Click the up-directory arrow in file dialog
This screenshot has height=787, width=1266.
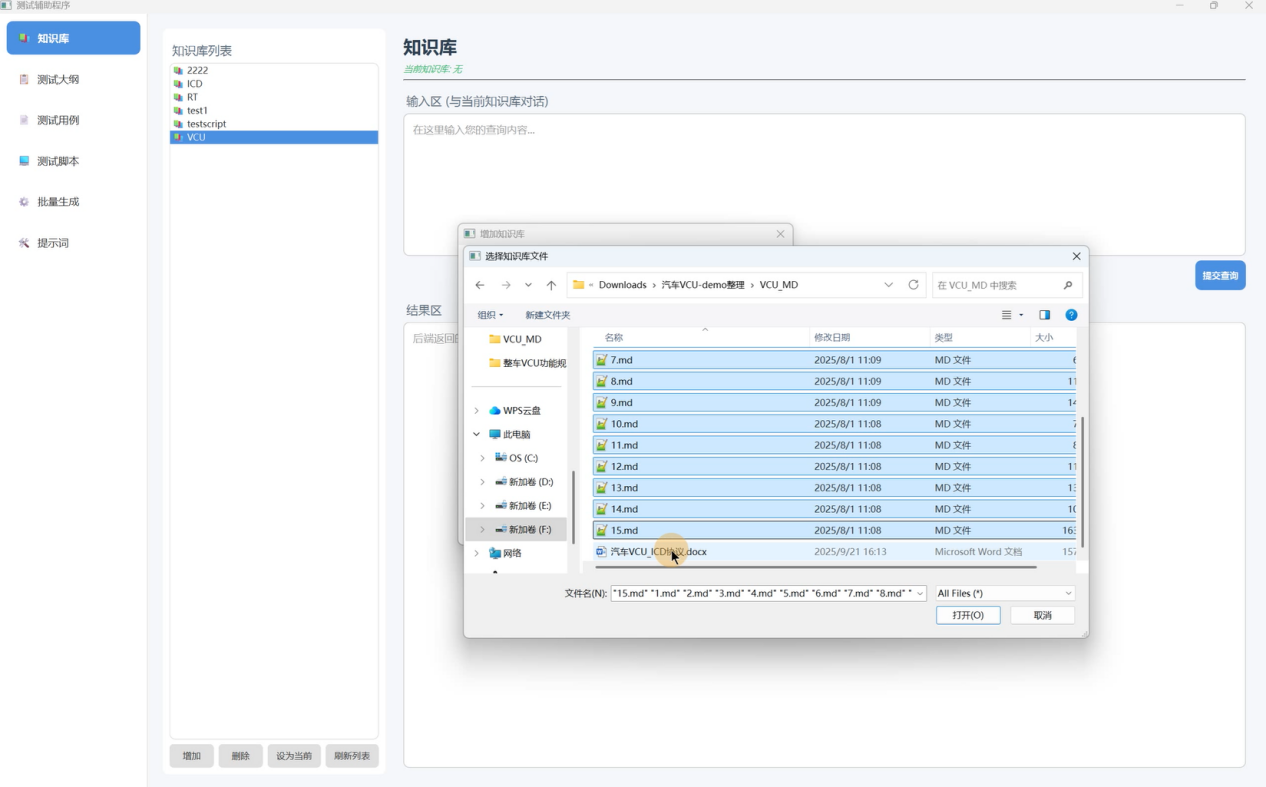tap(551, 285)
